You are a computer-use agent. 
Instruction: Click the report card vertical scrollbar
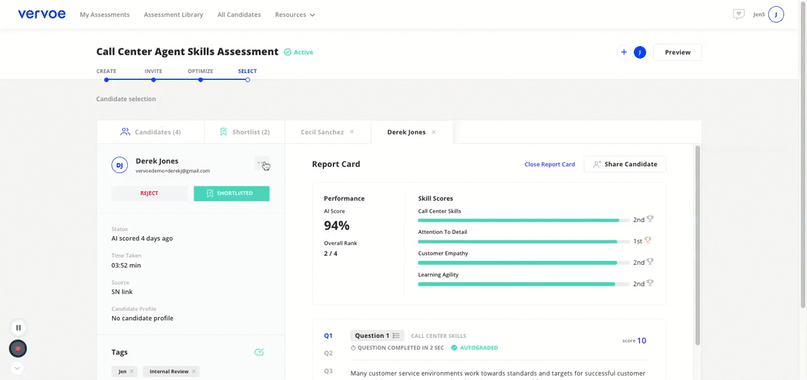(698, 245)
